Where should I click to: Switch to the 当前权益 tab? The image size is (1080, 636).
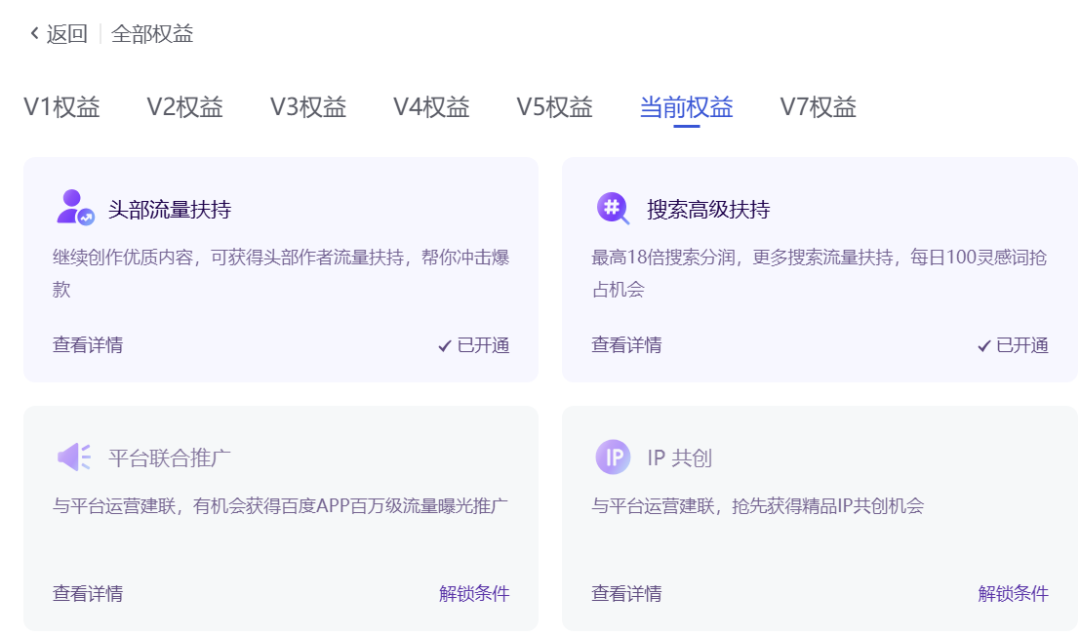tap(686, 107)
